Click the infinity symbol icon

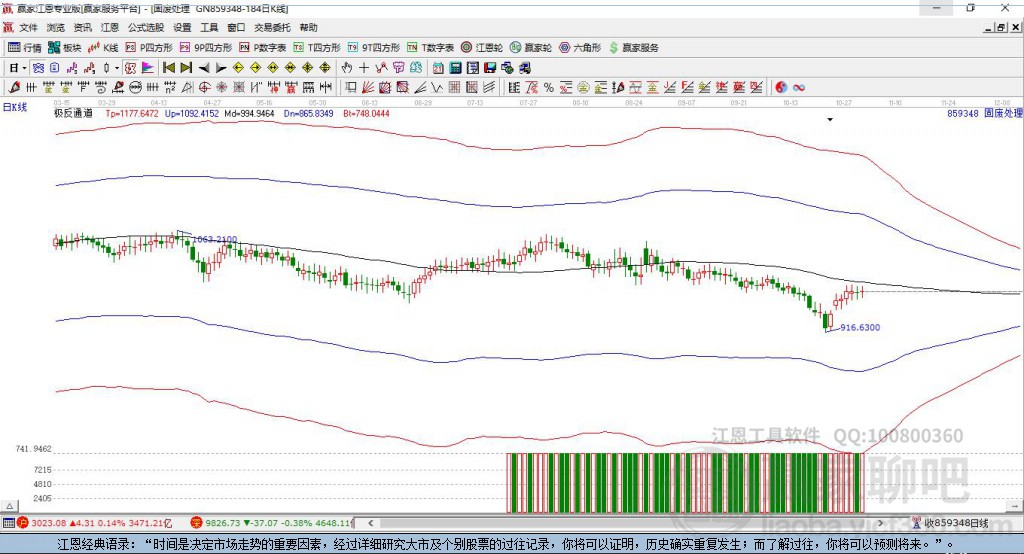pyautogui.click(x=799, y=87)
